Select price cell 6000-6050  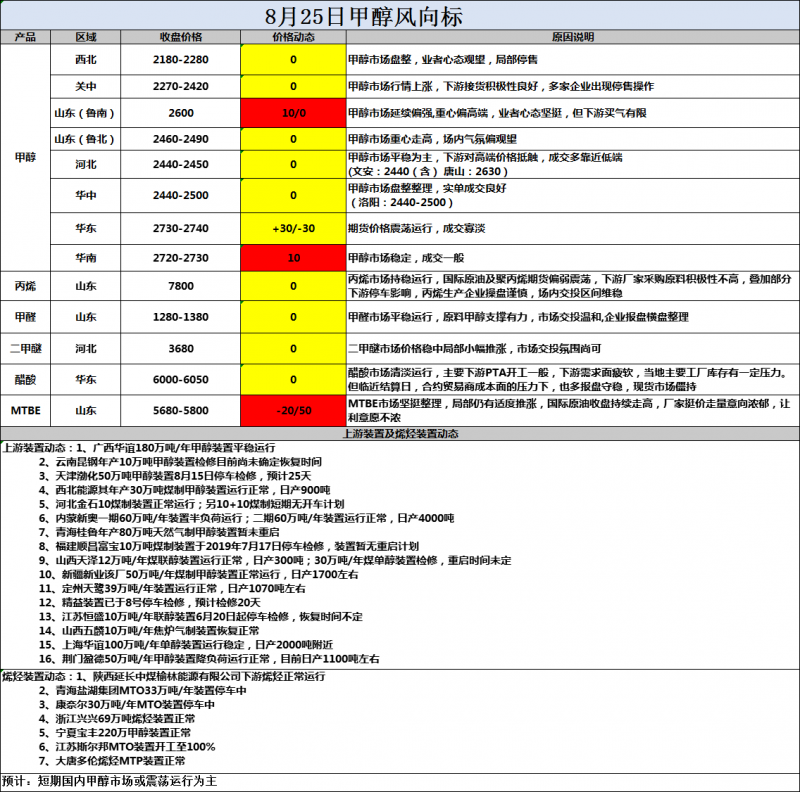(x=181, y=379)
